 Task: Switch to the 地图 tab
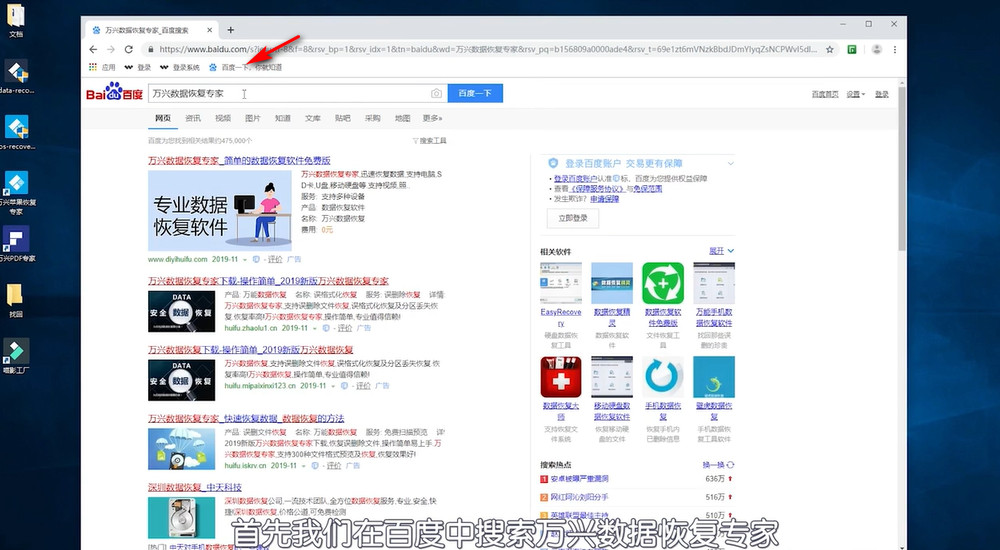tap(402, 118)
